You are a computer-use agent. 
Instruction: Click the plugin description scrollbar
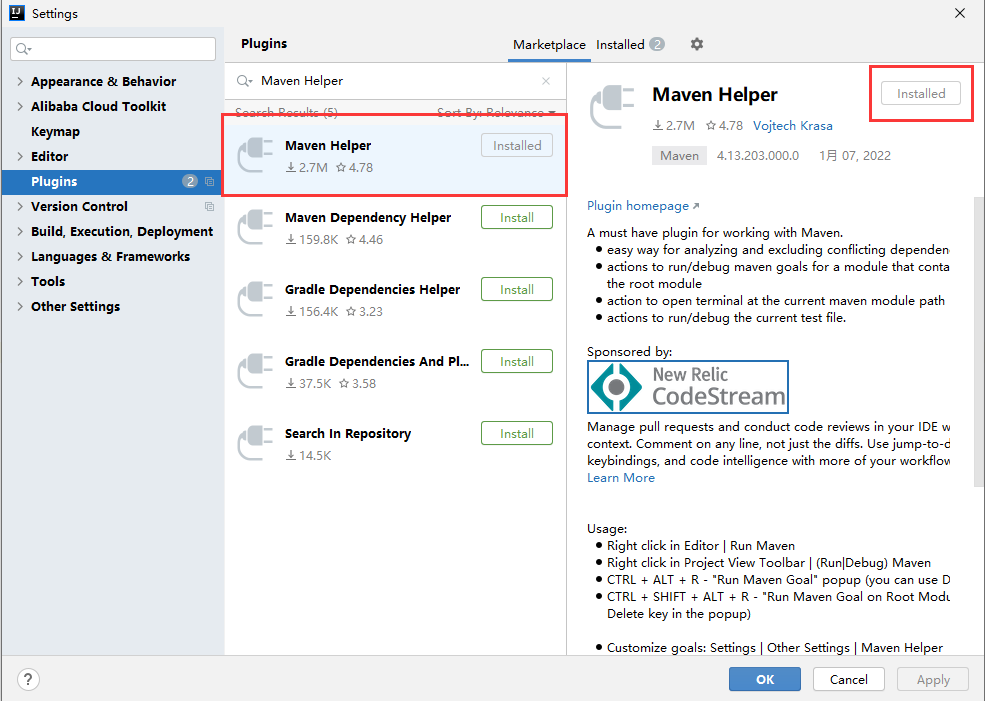click(x=978, y=342)
